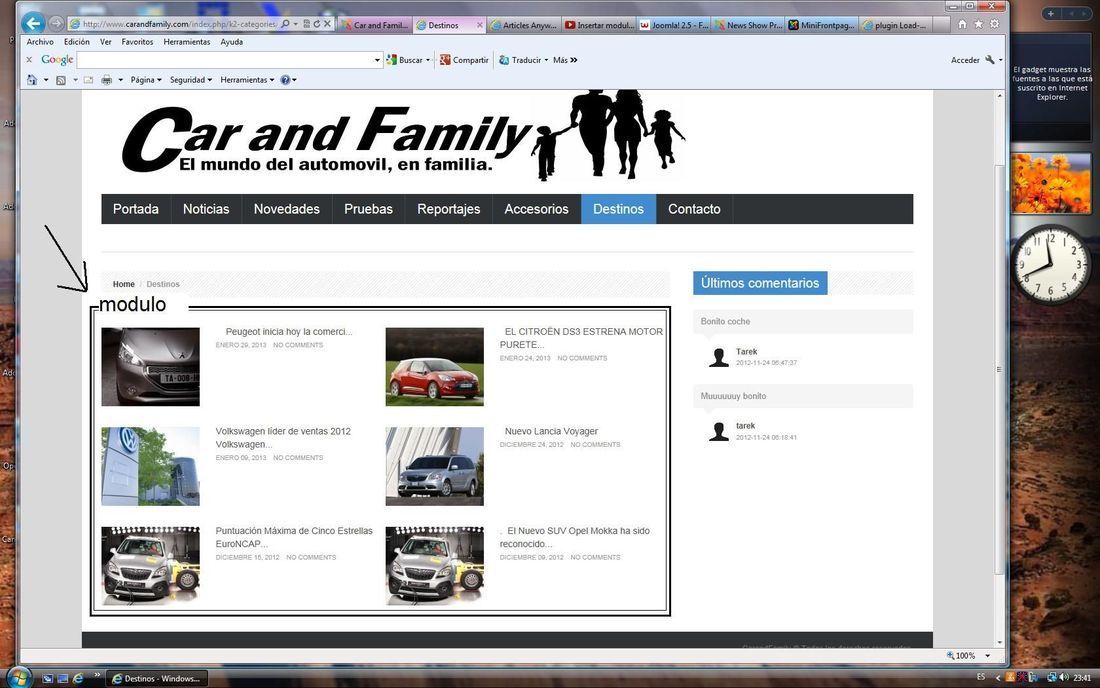Click the search magnifier in address bar
The image size is (1100, 688).
(286, 24)
